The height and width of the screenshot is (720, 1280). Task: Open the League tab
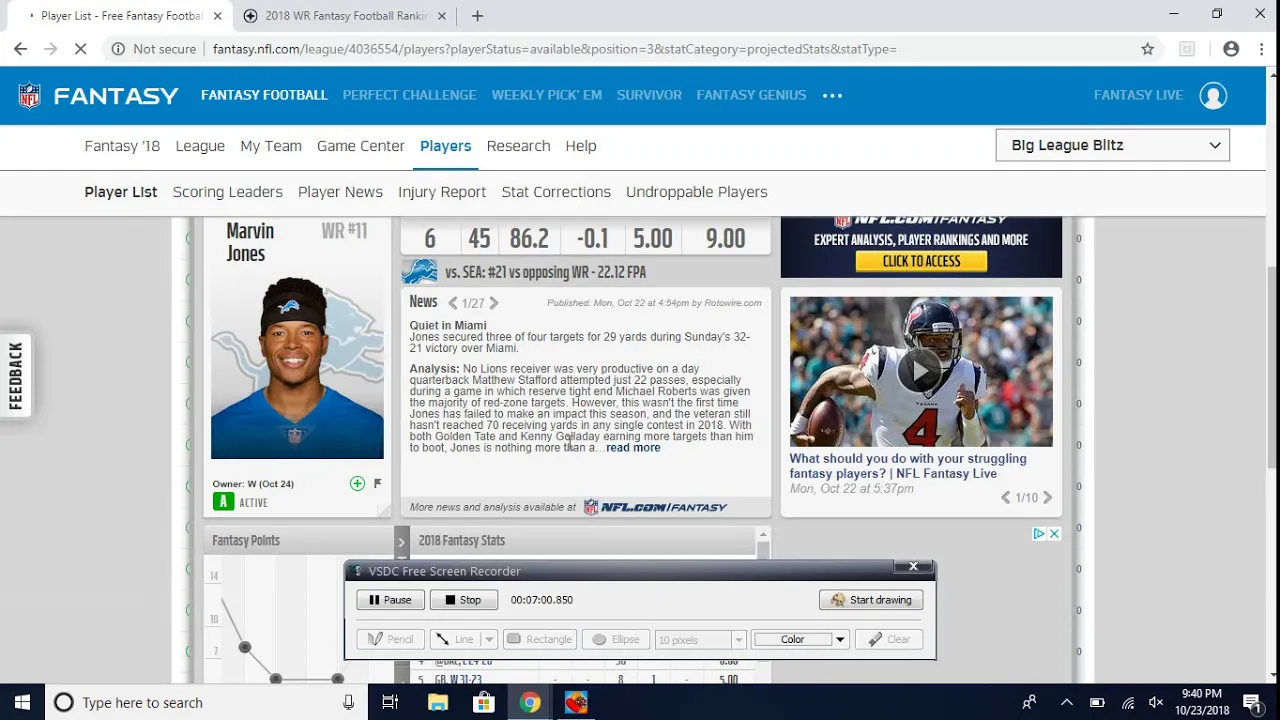tap(200, 146)
